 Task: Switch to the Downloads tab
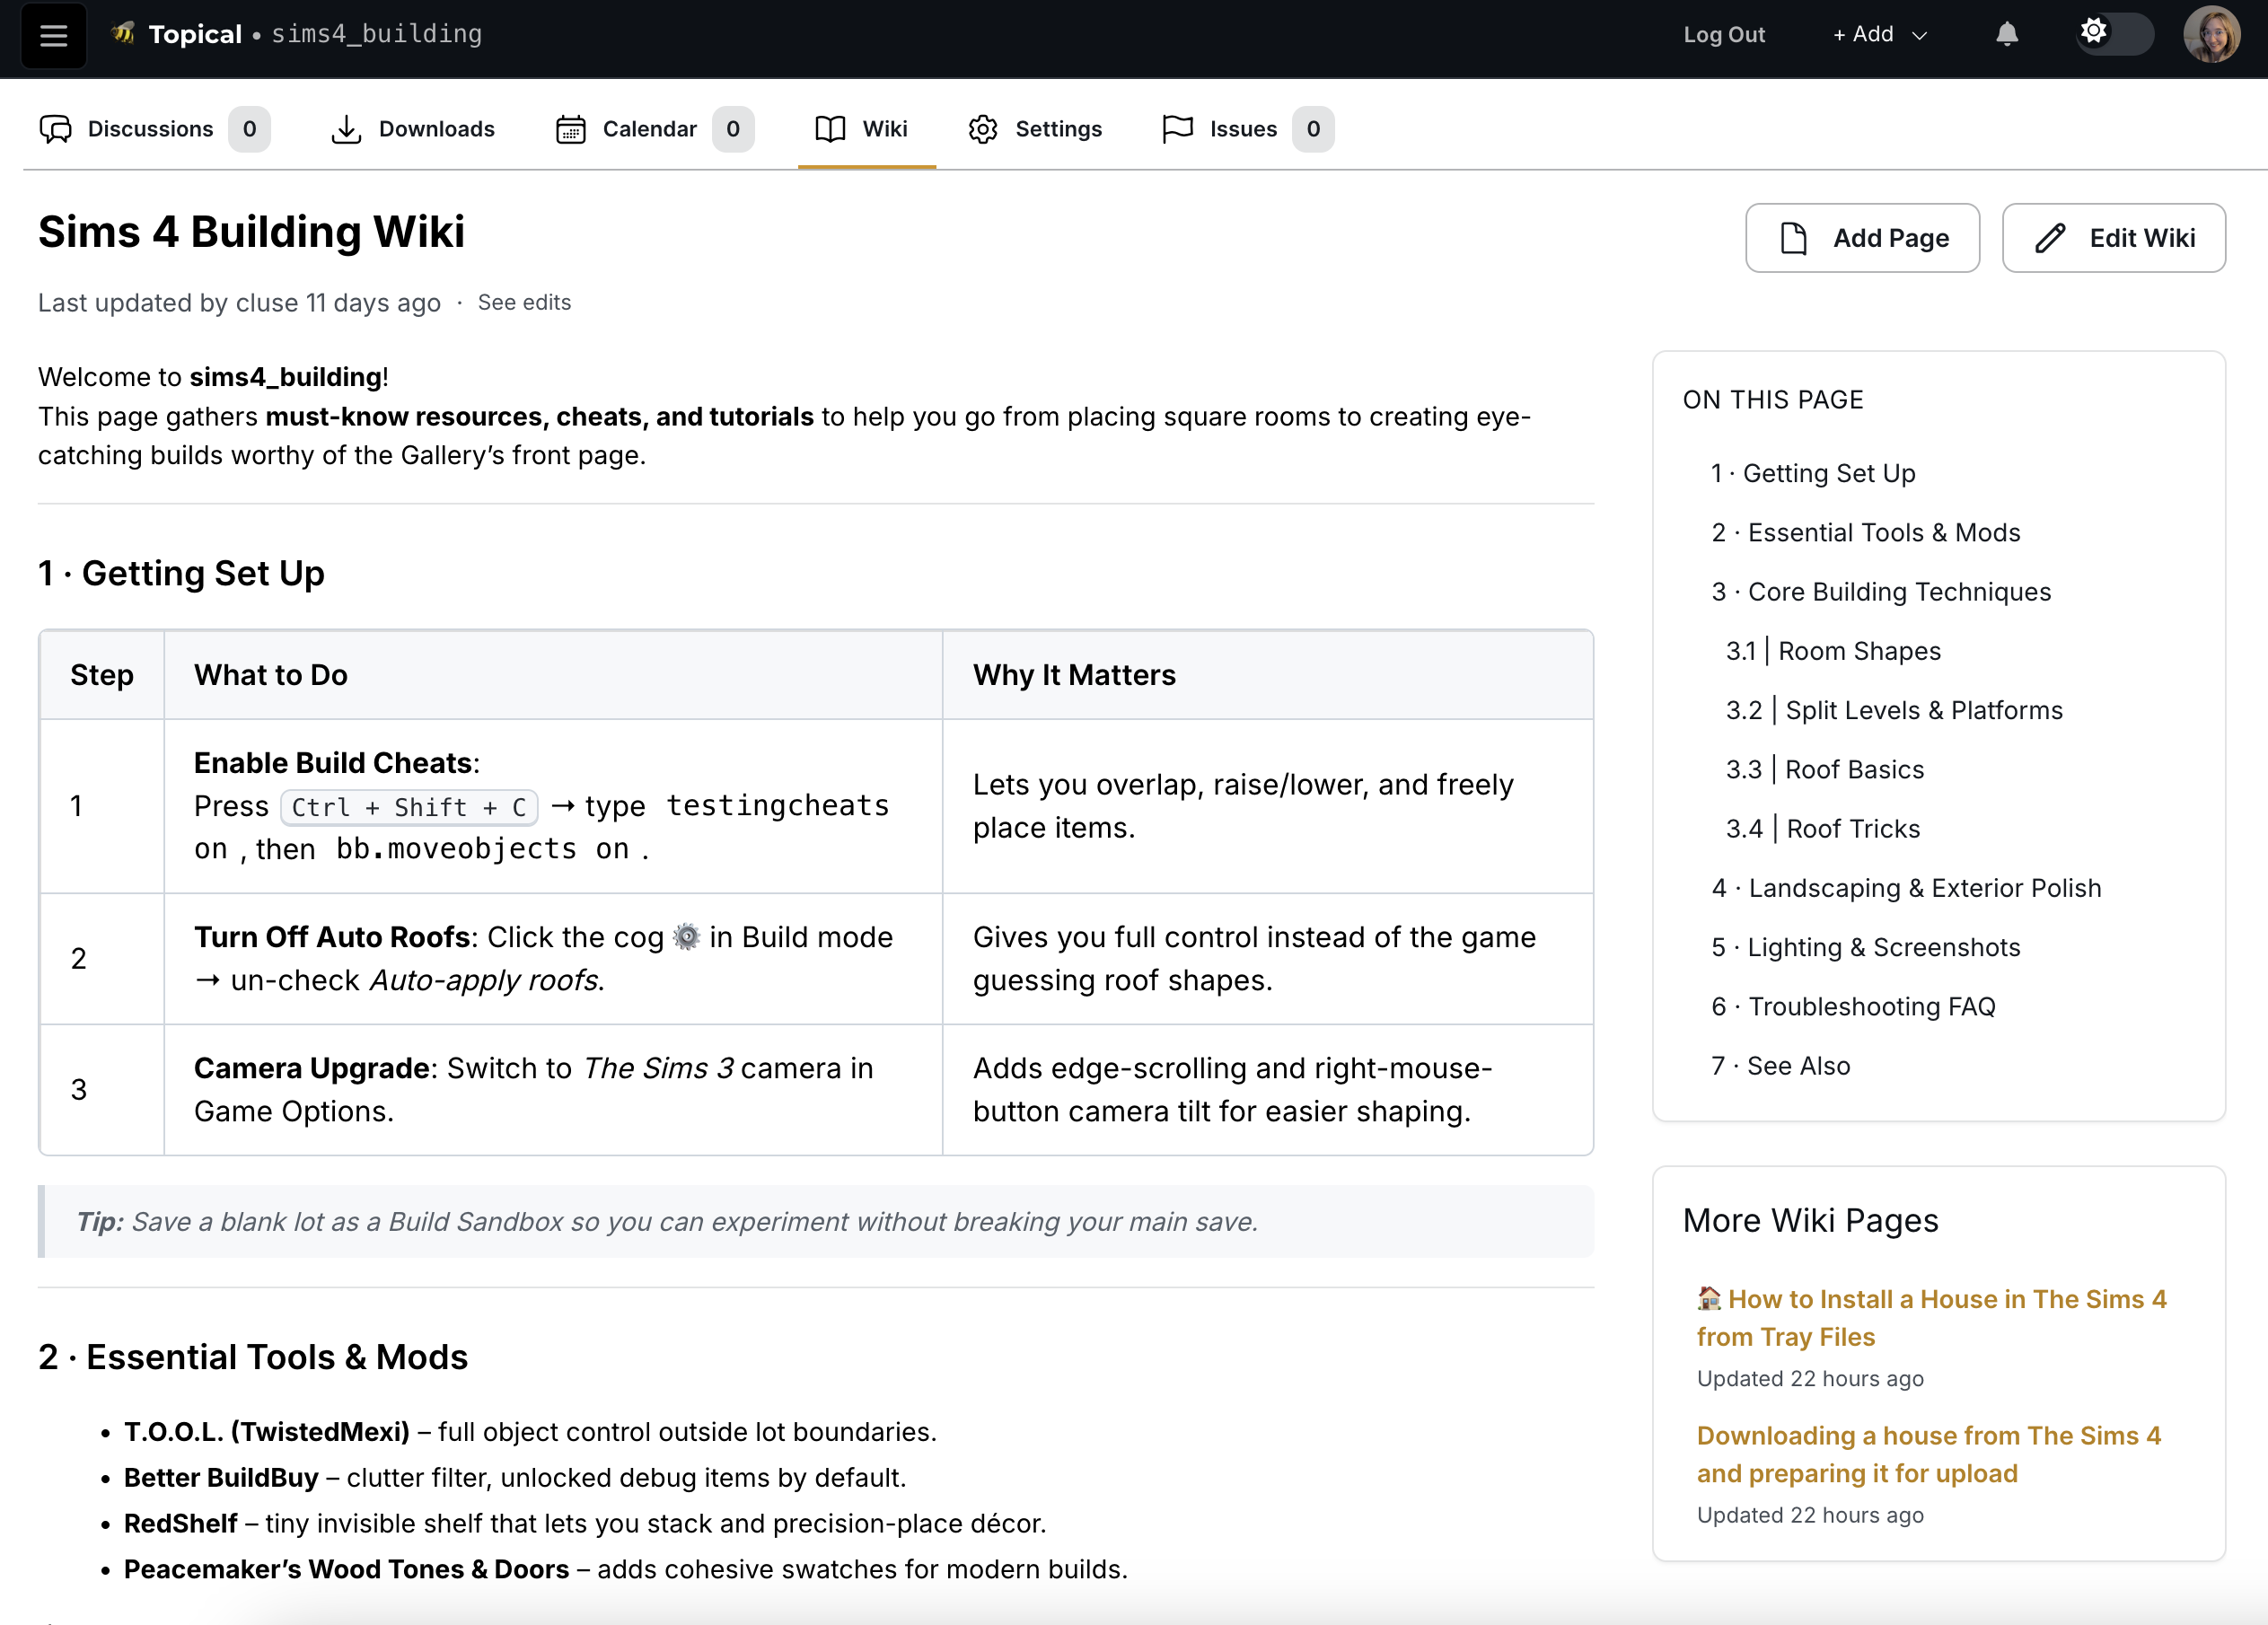click(x=412, y=129)
